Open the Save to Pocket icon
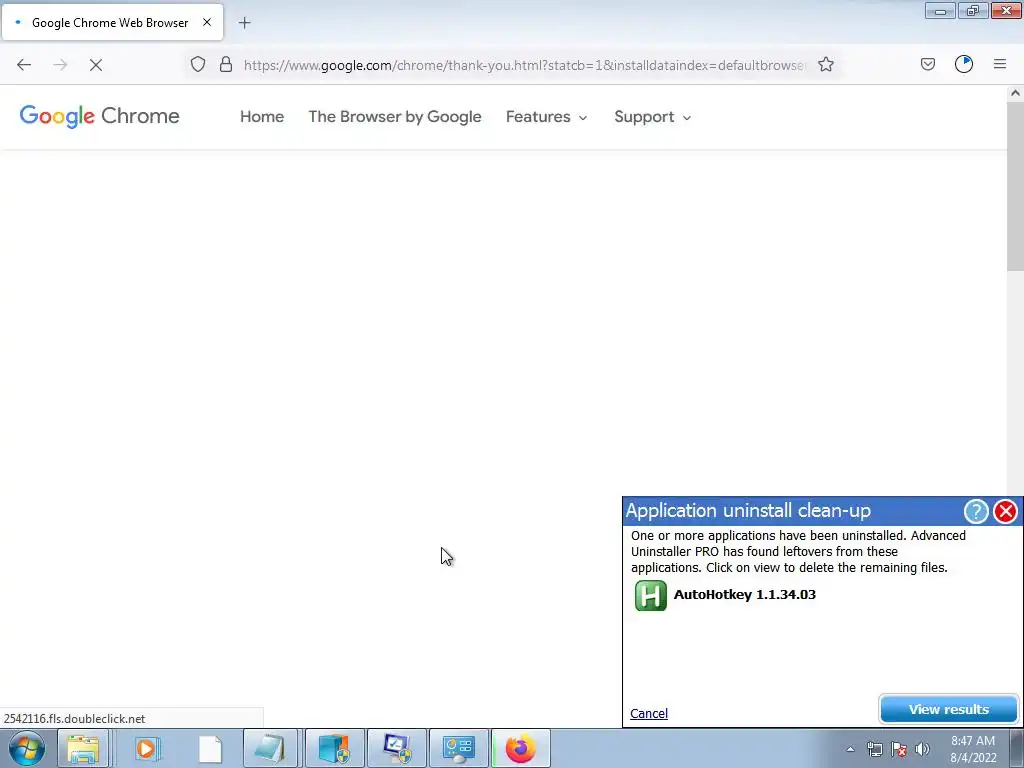Image resolution: width=1024 pixels, height=768 pixels. coord(927,64)
